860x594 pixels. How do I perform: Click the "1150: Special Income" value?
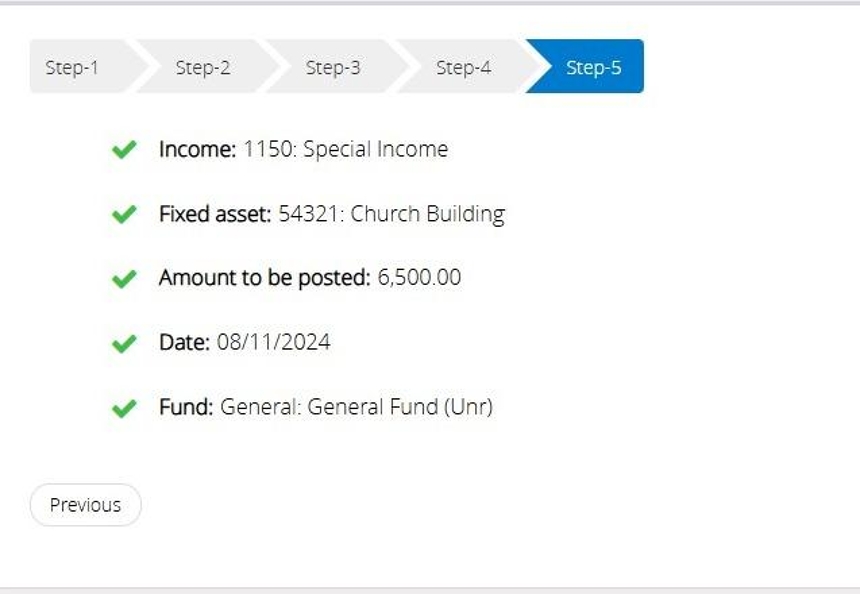click(x=346, y=150)
